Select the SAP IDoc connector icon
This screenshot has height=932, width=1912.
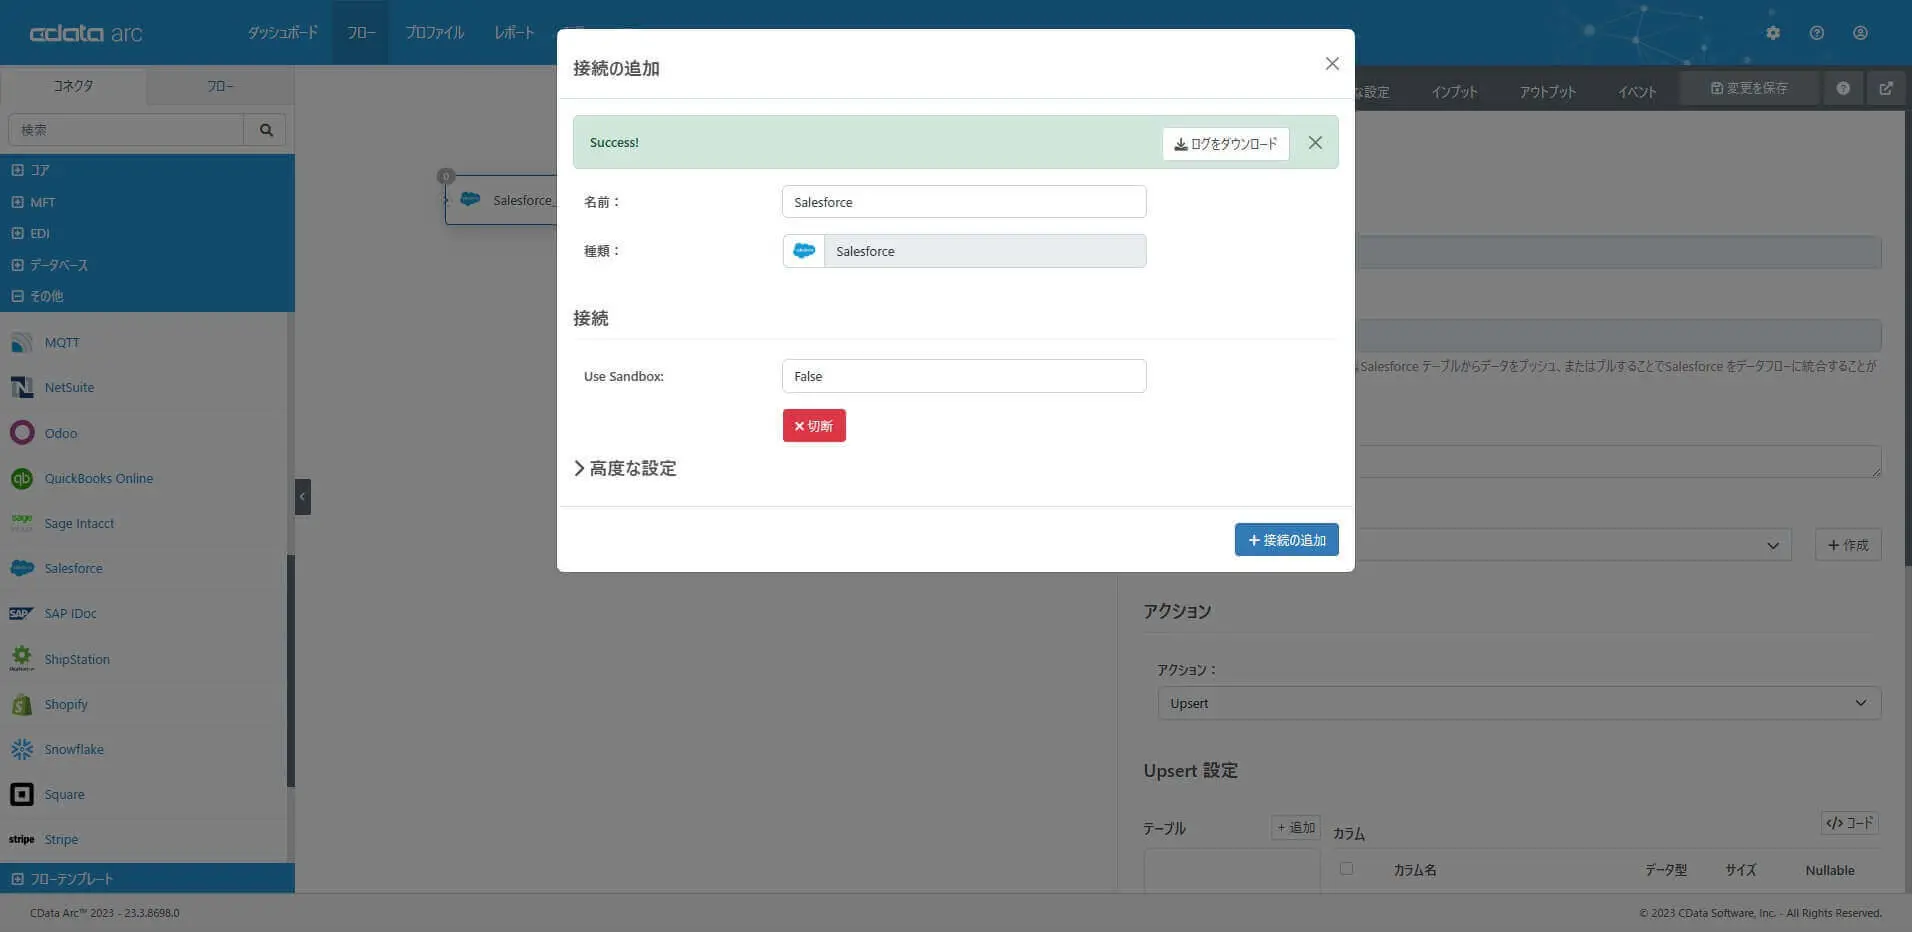pos(22,613)
